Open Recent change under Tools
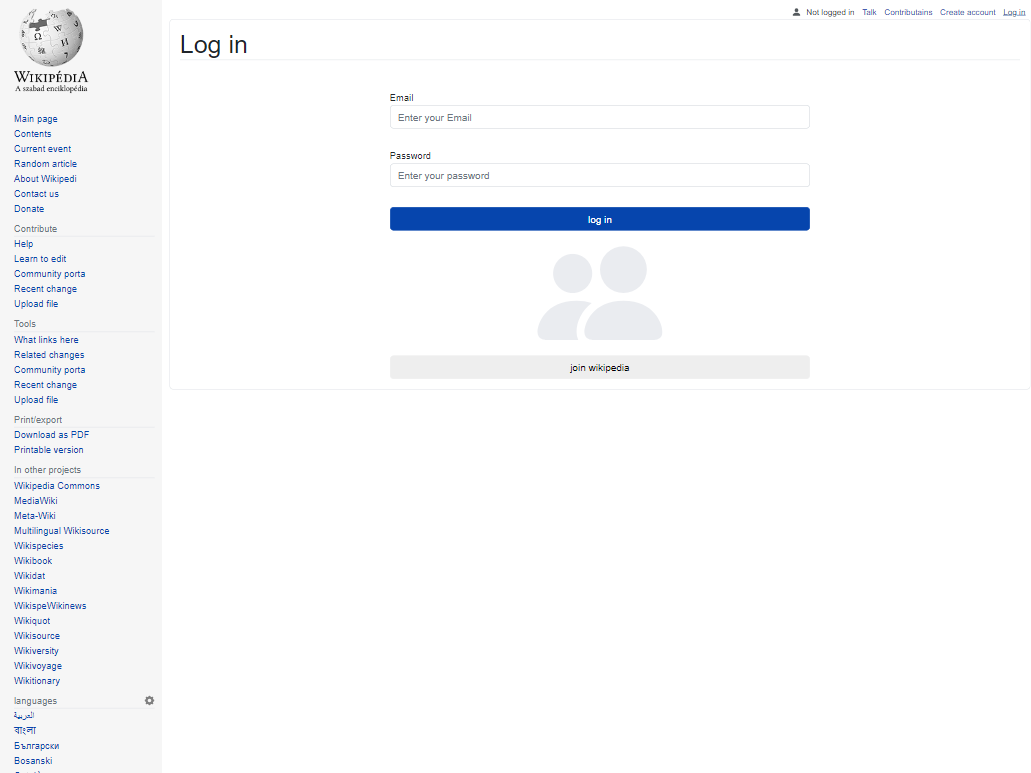1031x773 pixels. (45, 385)
